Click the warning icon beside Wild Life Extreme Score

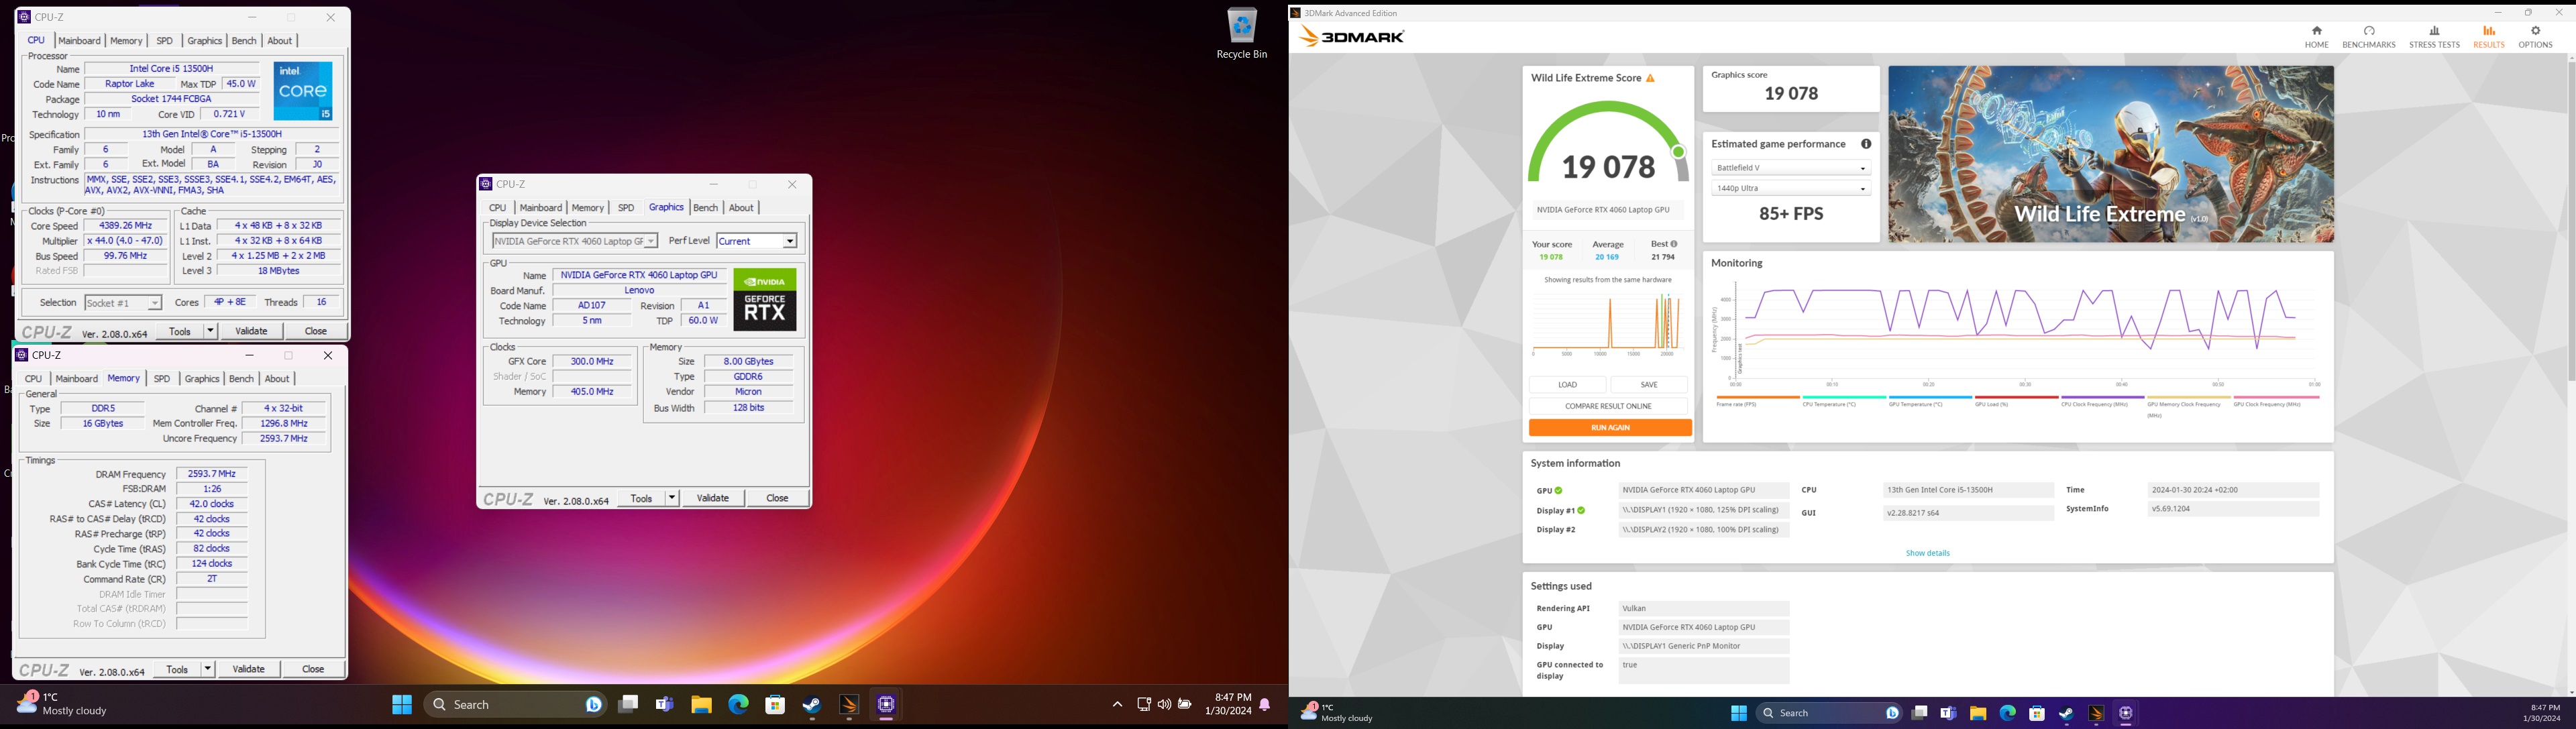tap(1651, 78)
